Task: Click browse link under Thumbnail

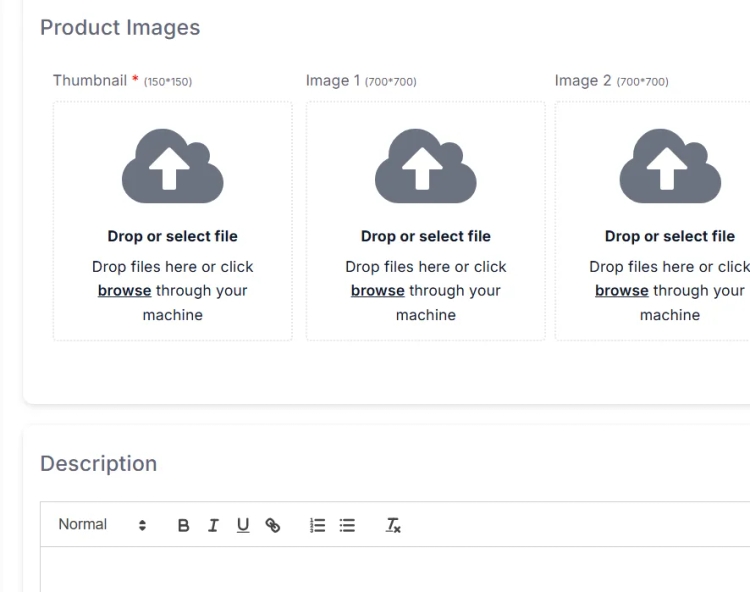Action: pyautogui.click(x=124, y=291)
